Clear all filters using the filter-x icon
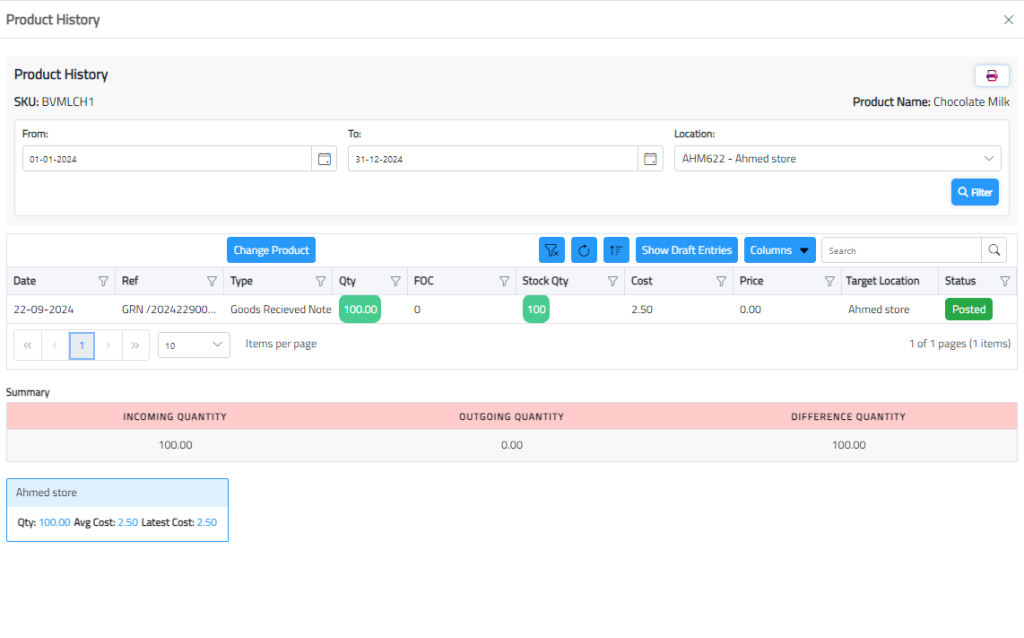Screen dimensions: 1024x638 [552, 250]
